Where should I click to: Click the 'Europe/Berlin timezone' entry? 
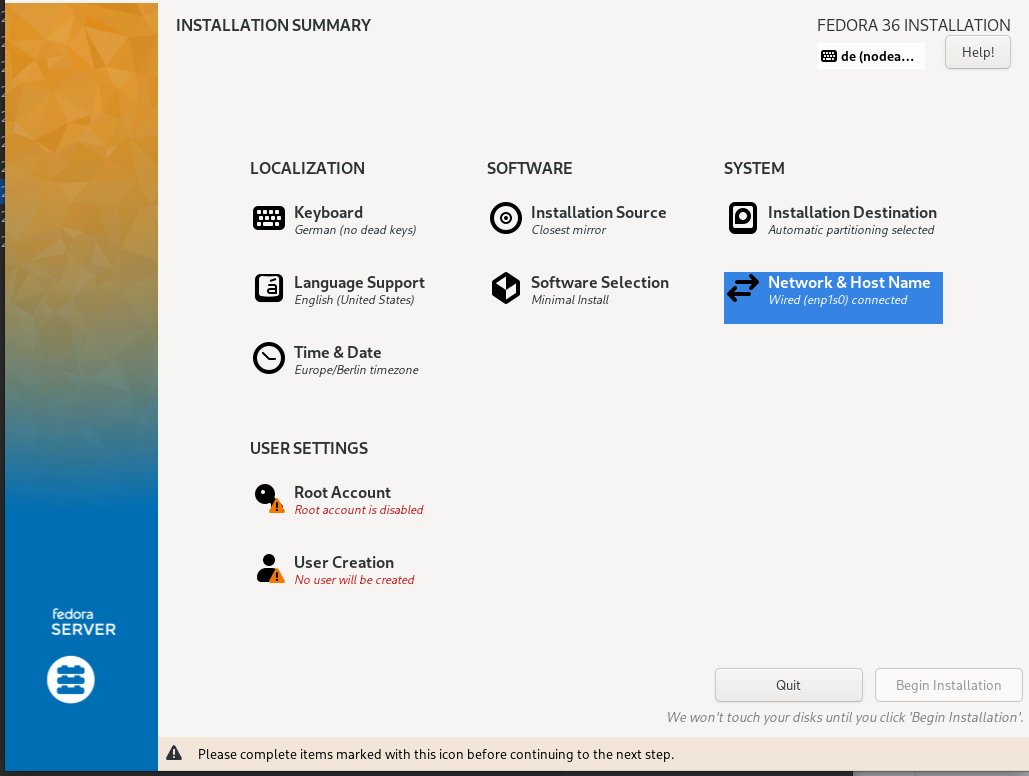click(356, 370)
